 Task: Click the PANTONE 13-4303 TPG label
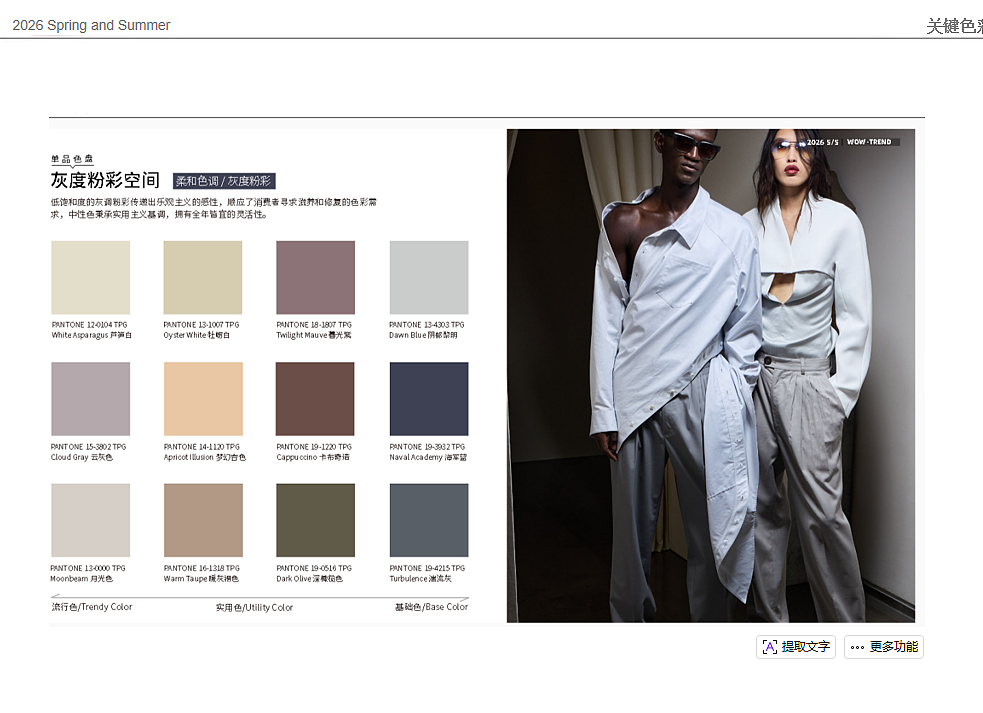tap(426, 325)
